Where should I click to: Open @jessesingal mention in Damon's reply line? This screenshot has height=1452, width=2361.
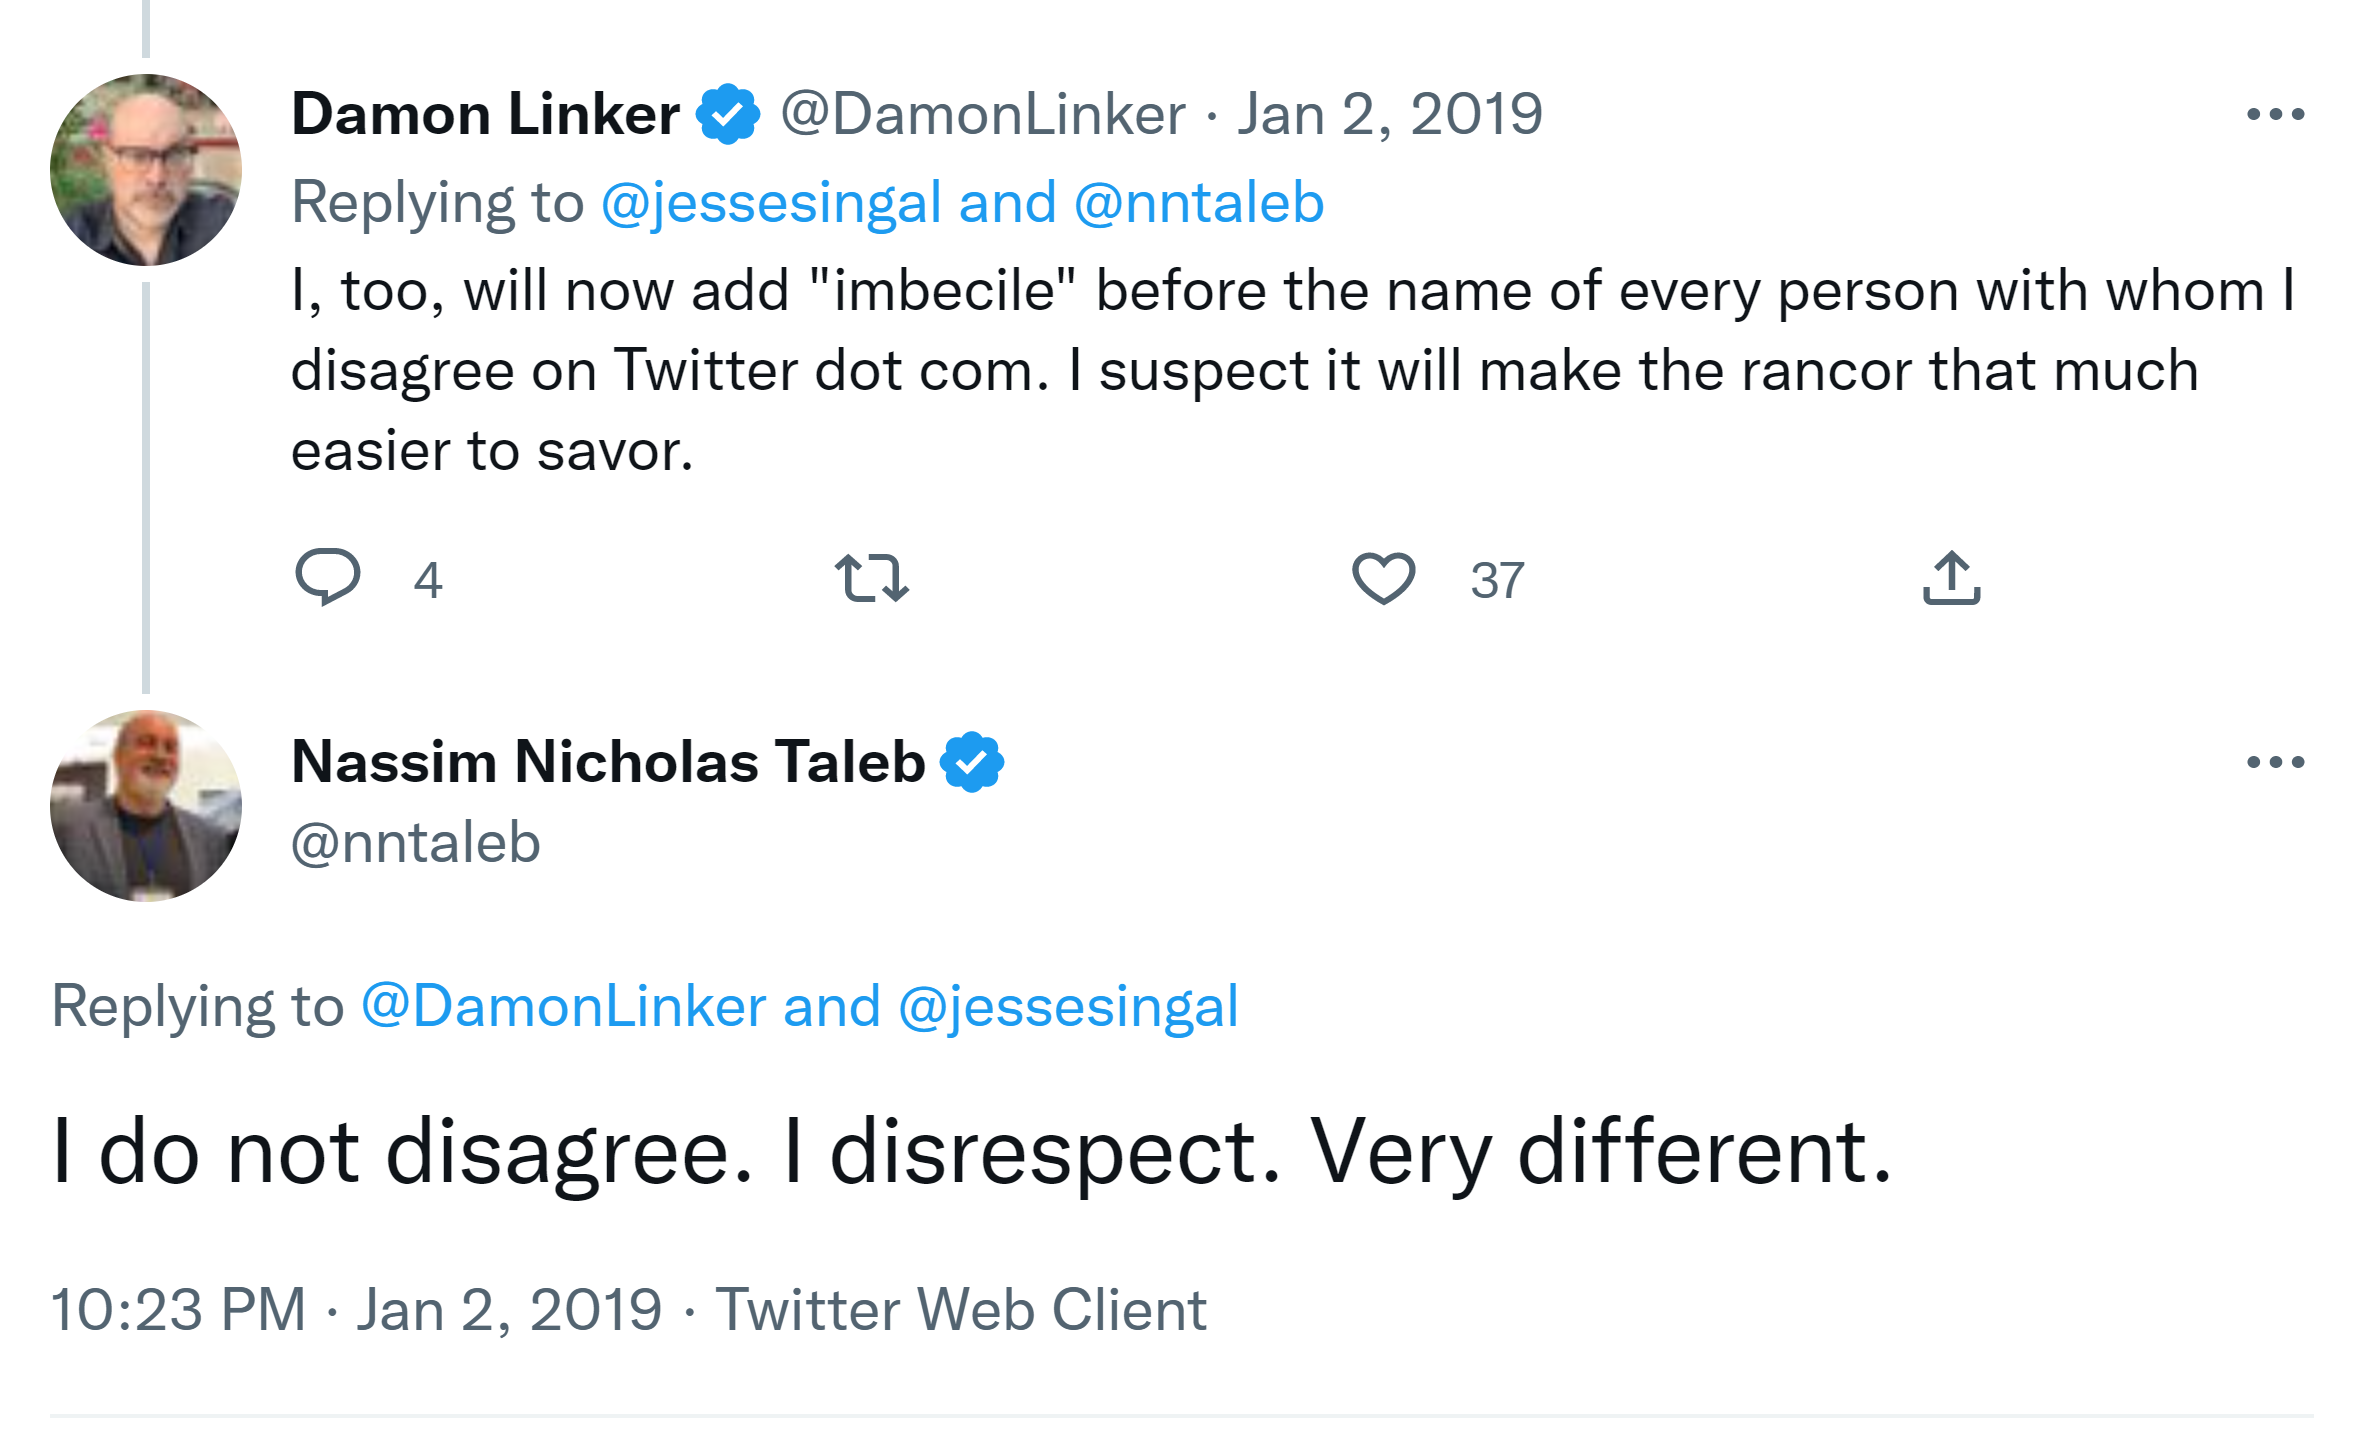pos(772,203)
